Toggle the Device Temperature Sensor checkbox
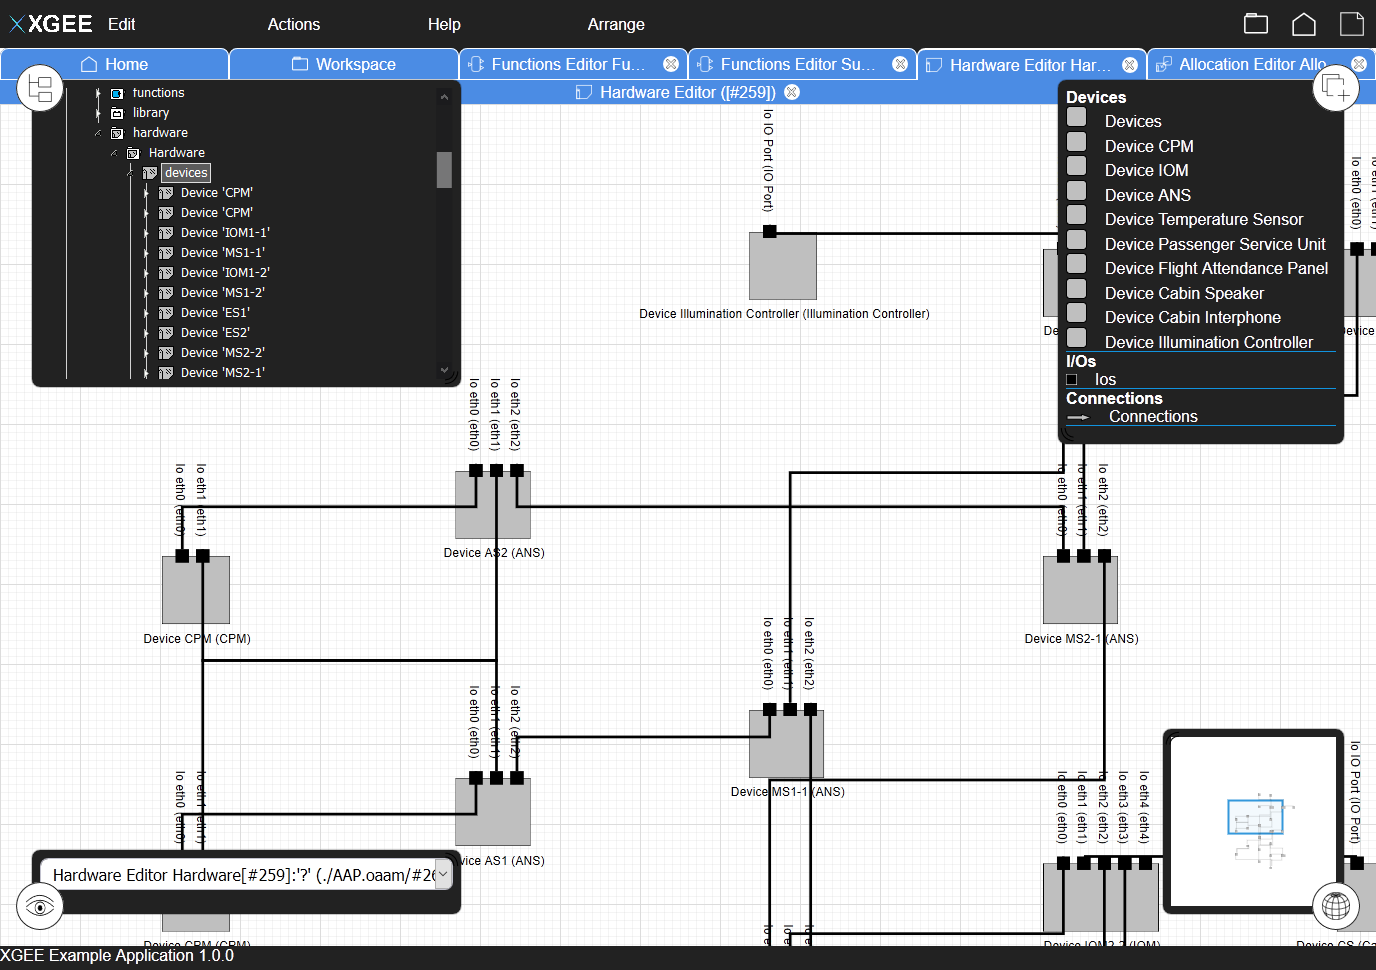The width and height of the screenshot is (1376, 970). click(1077, 215)
